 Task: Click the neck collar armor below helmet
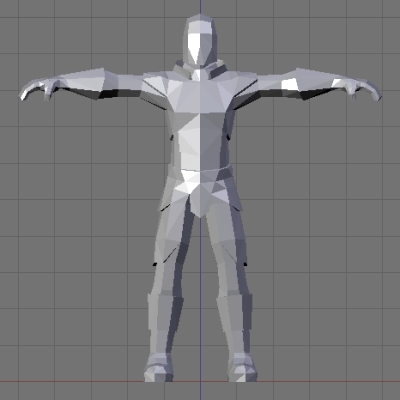tap(200, 69)
